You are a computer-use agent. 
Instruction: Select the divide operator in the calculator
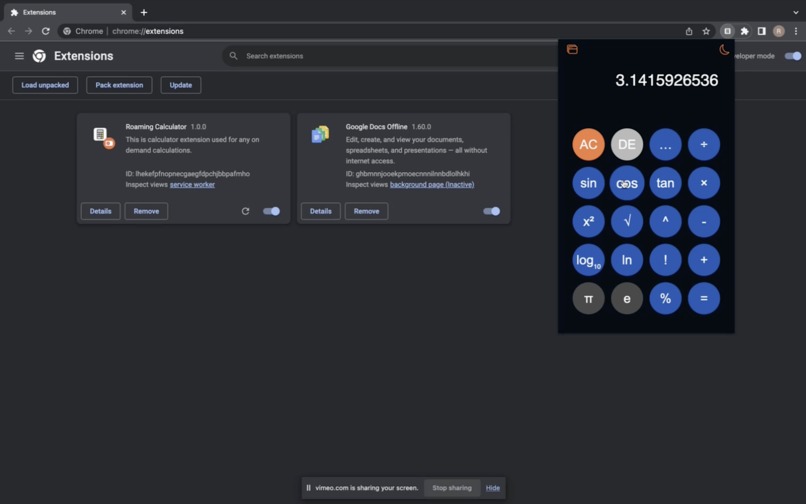point(704,145)
